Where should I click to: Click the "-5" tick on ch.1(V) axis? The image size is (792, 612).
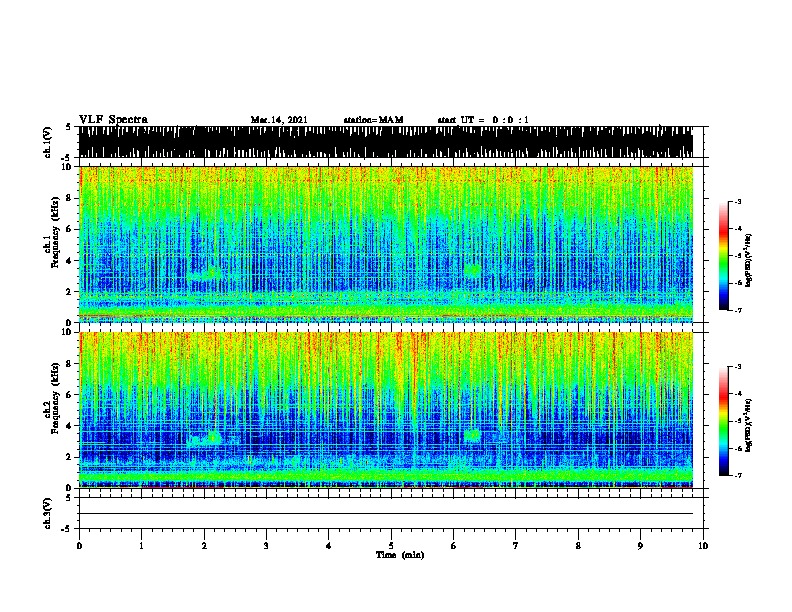pyautogui.click(x=66, y=158)
